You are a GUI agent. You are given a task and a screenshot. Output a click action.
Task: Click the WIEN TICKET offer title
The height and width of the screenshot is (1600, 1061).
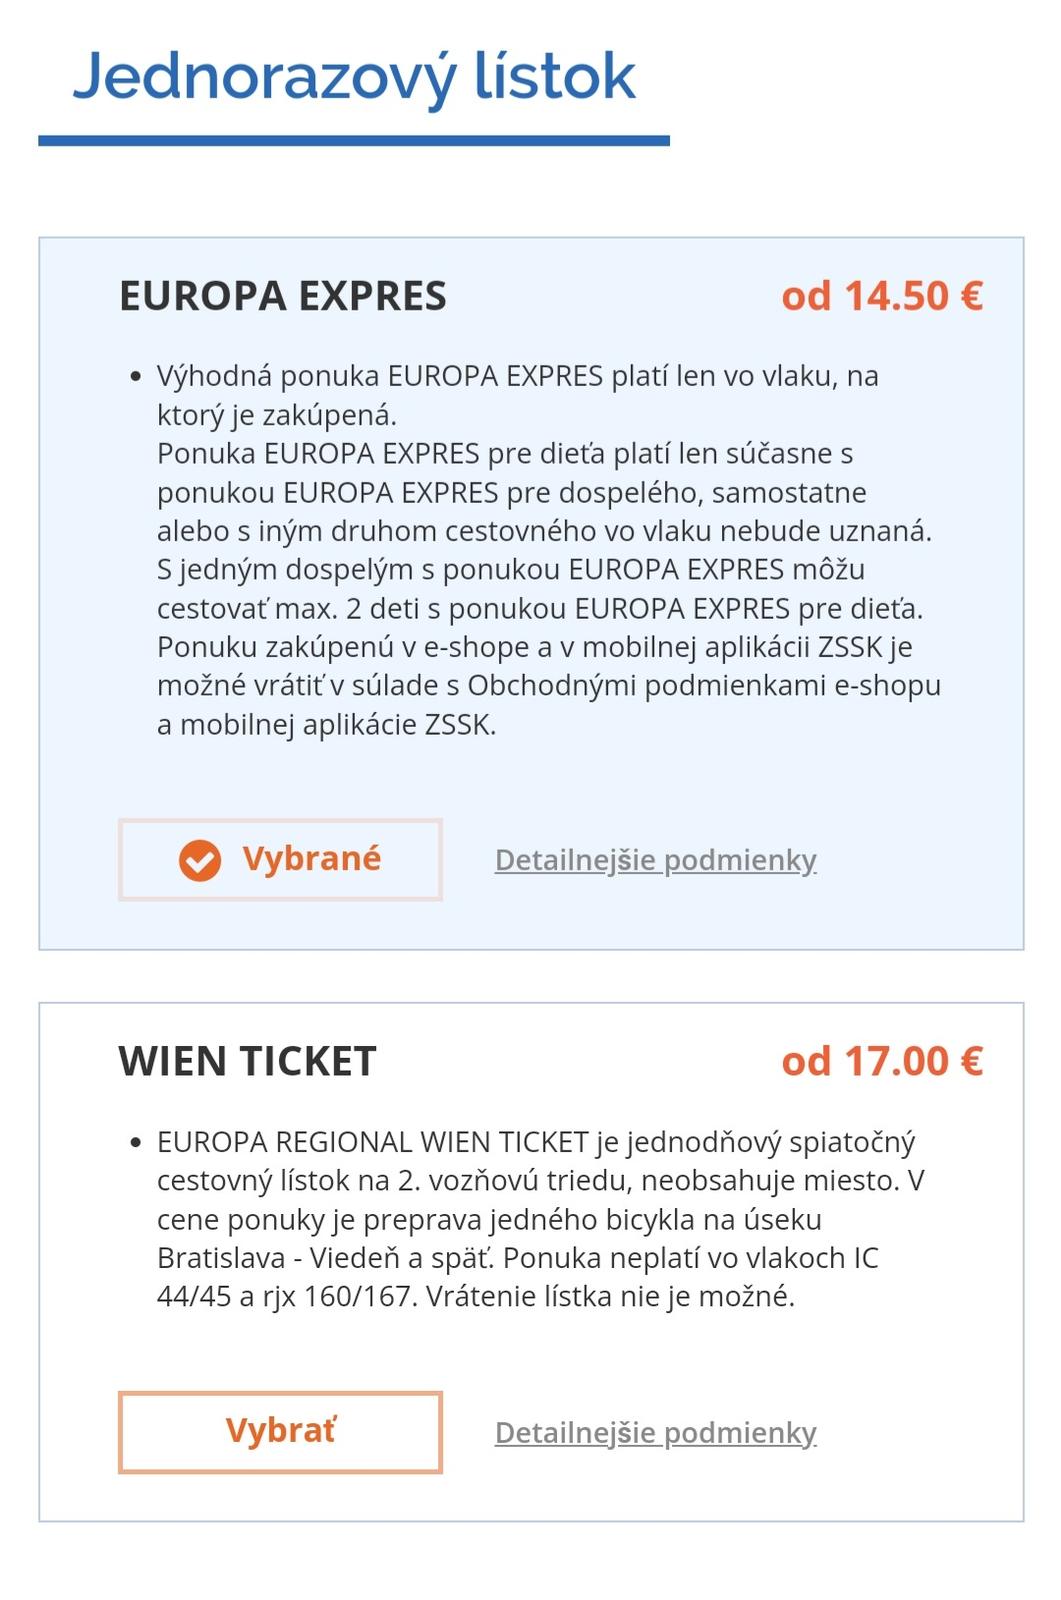[x=247, y=1061]
